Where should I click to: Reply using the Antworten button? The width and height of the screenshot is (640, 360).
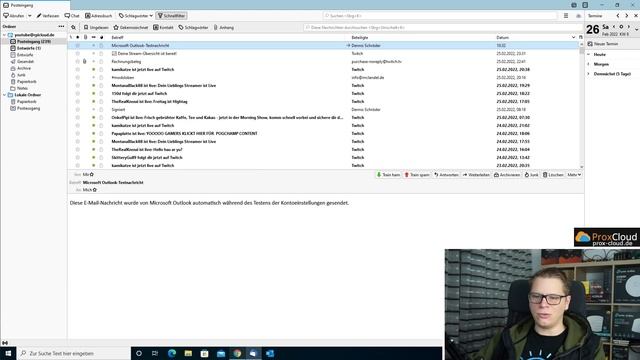pyautogui.click(x=446, y=175)
